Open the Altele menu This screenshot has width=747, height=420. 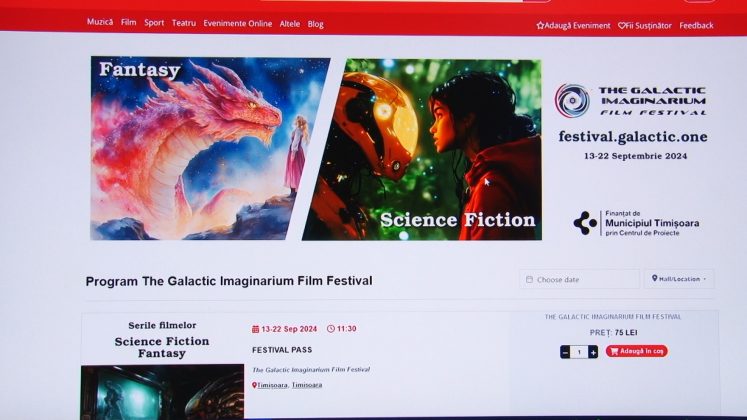(x=290, y=24)
